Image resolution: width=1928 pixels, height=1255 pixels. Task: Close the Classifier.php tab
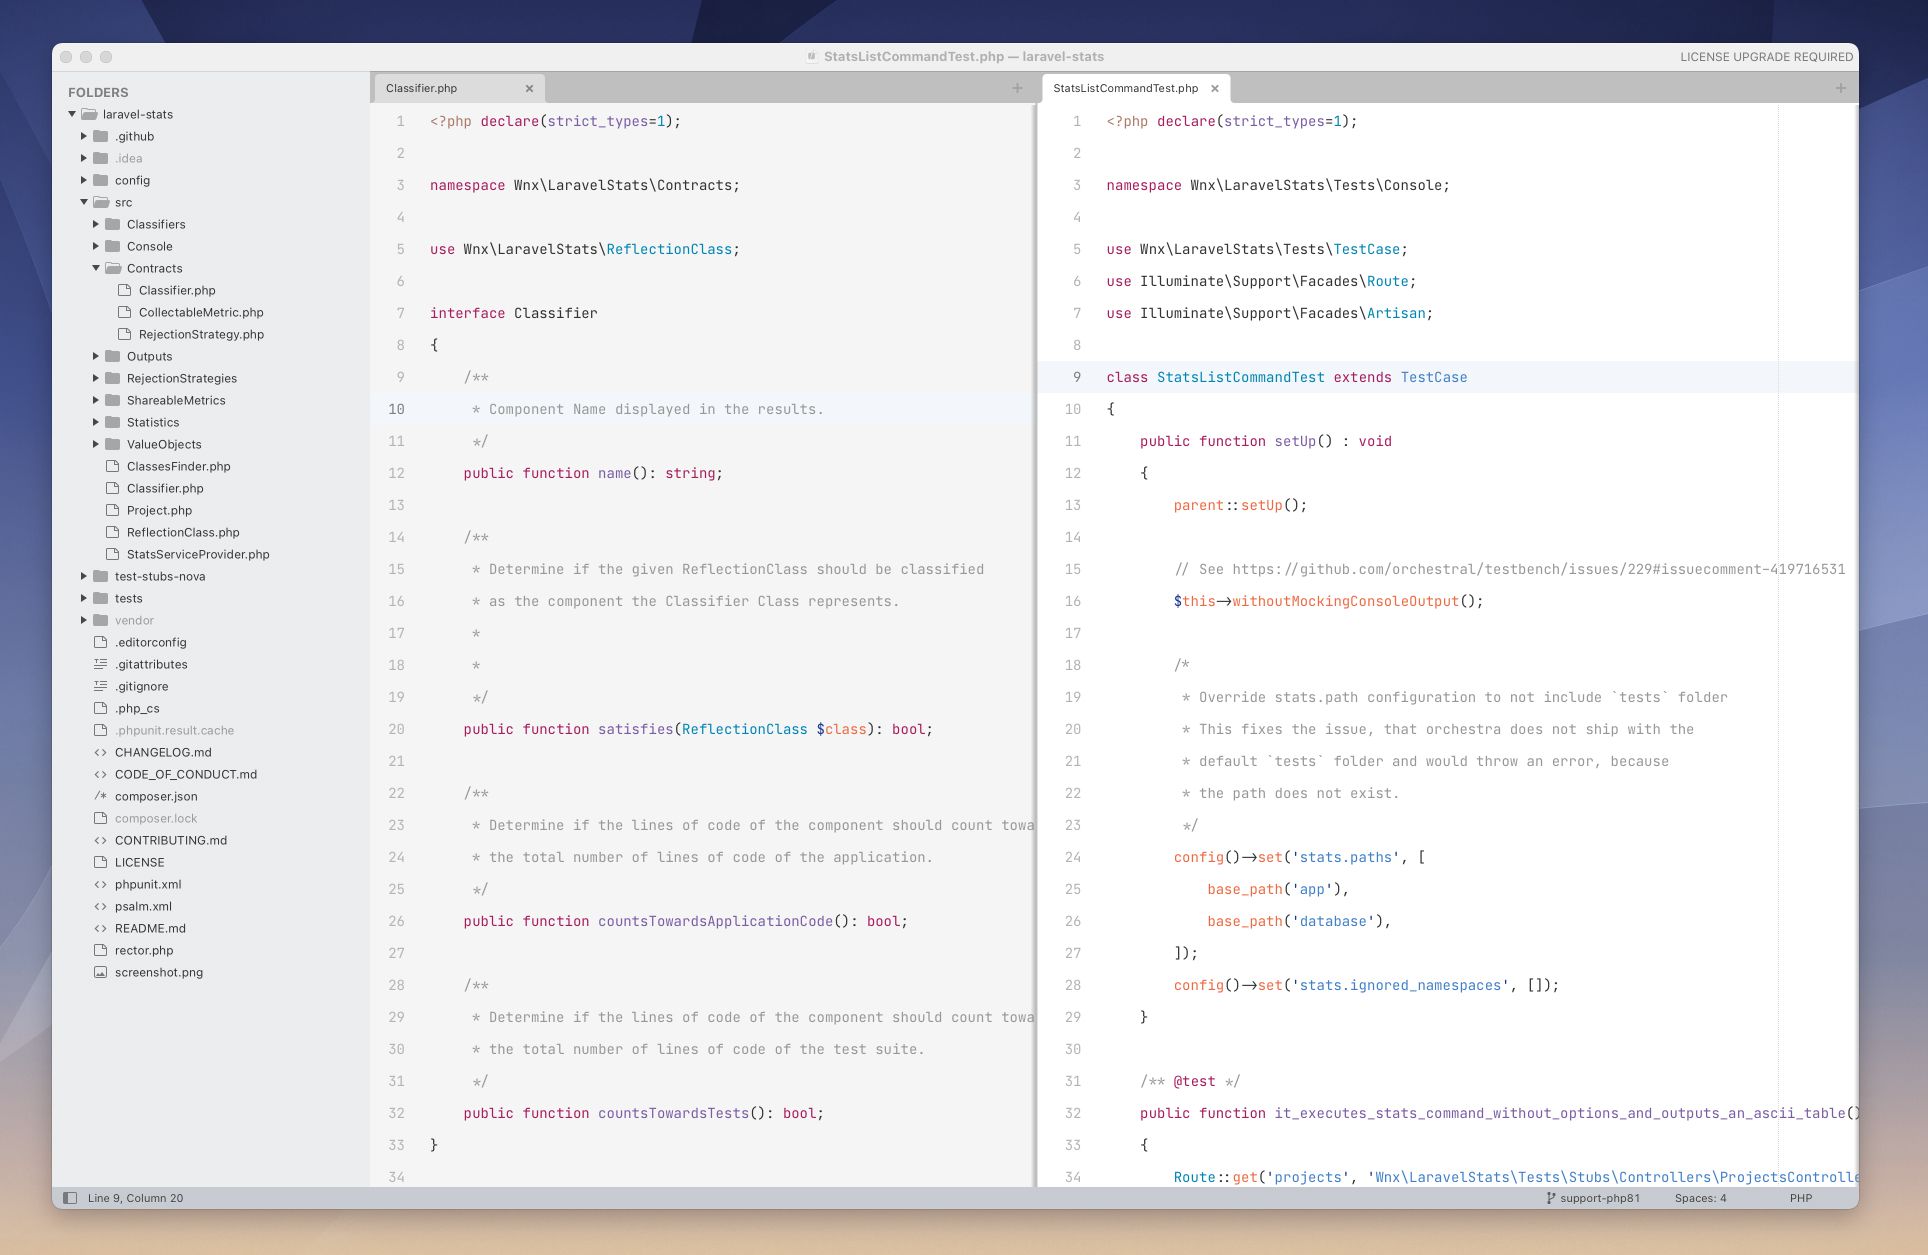(x=529, y=88)
